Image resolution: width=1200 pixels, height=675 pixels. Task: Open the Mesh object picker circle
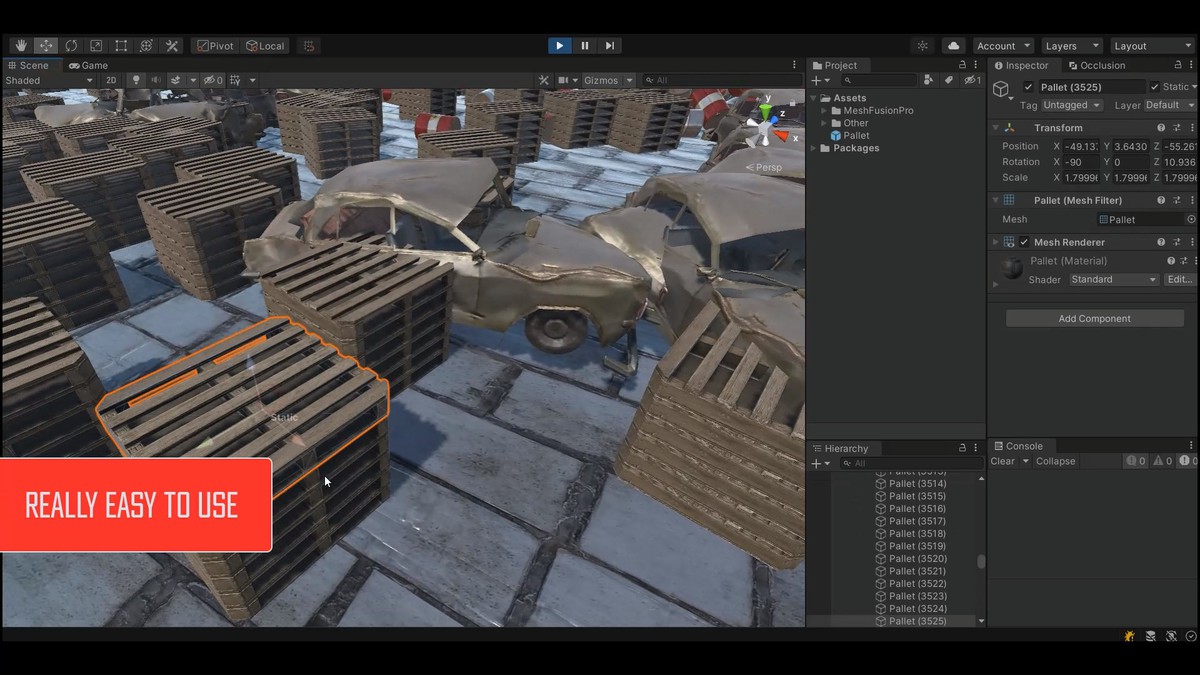pos(1191,219)
